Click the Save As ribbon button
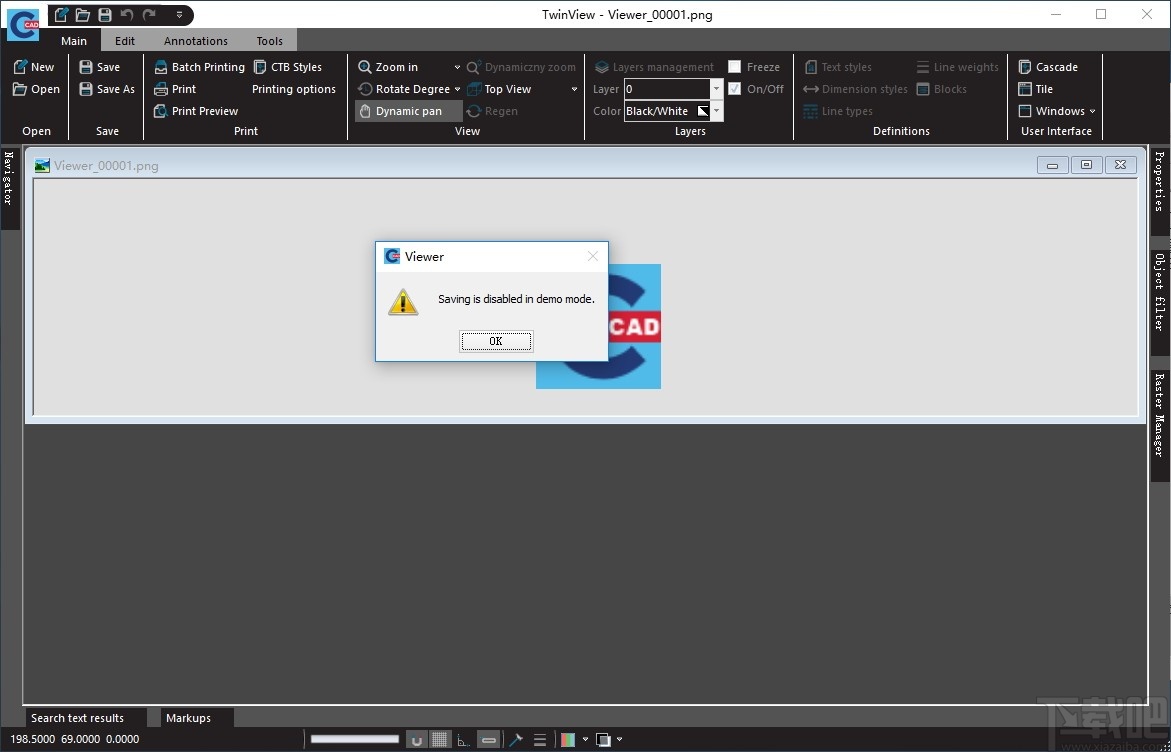Image resolution: width=1171 pixels, height=752 pixels. click(107, 89)
